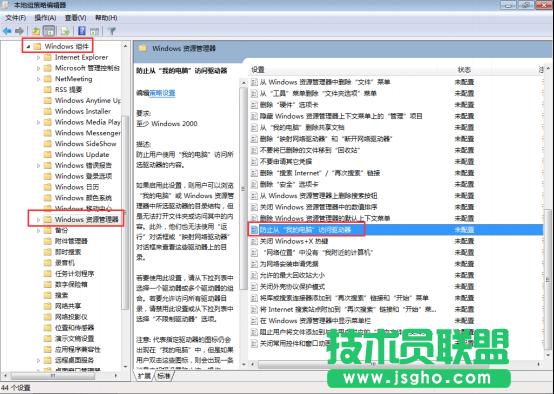Click the left tree pane vertical scrollbar
Viewport: 554px width, 394px height.
125,205
